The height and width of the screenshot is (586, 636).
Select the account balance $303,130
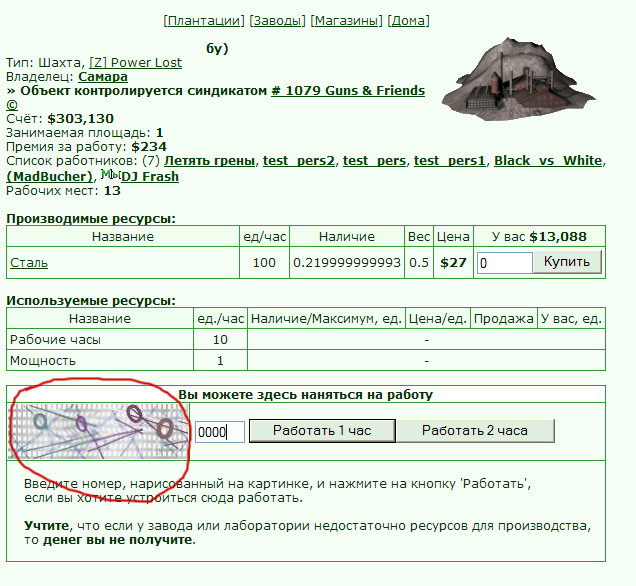(x=80, y=119)
